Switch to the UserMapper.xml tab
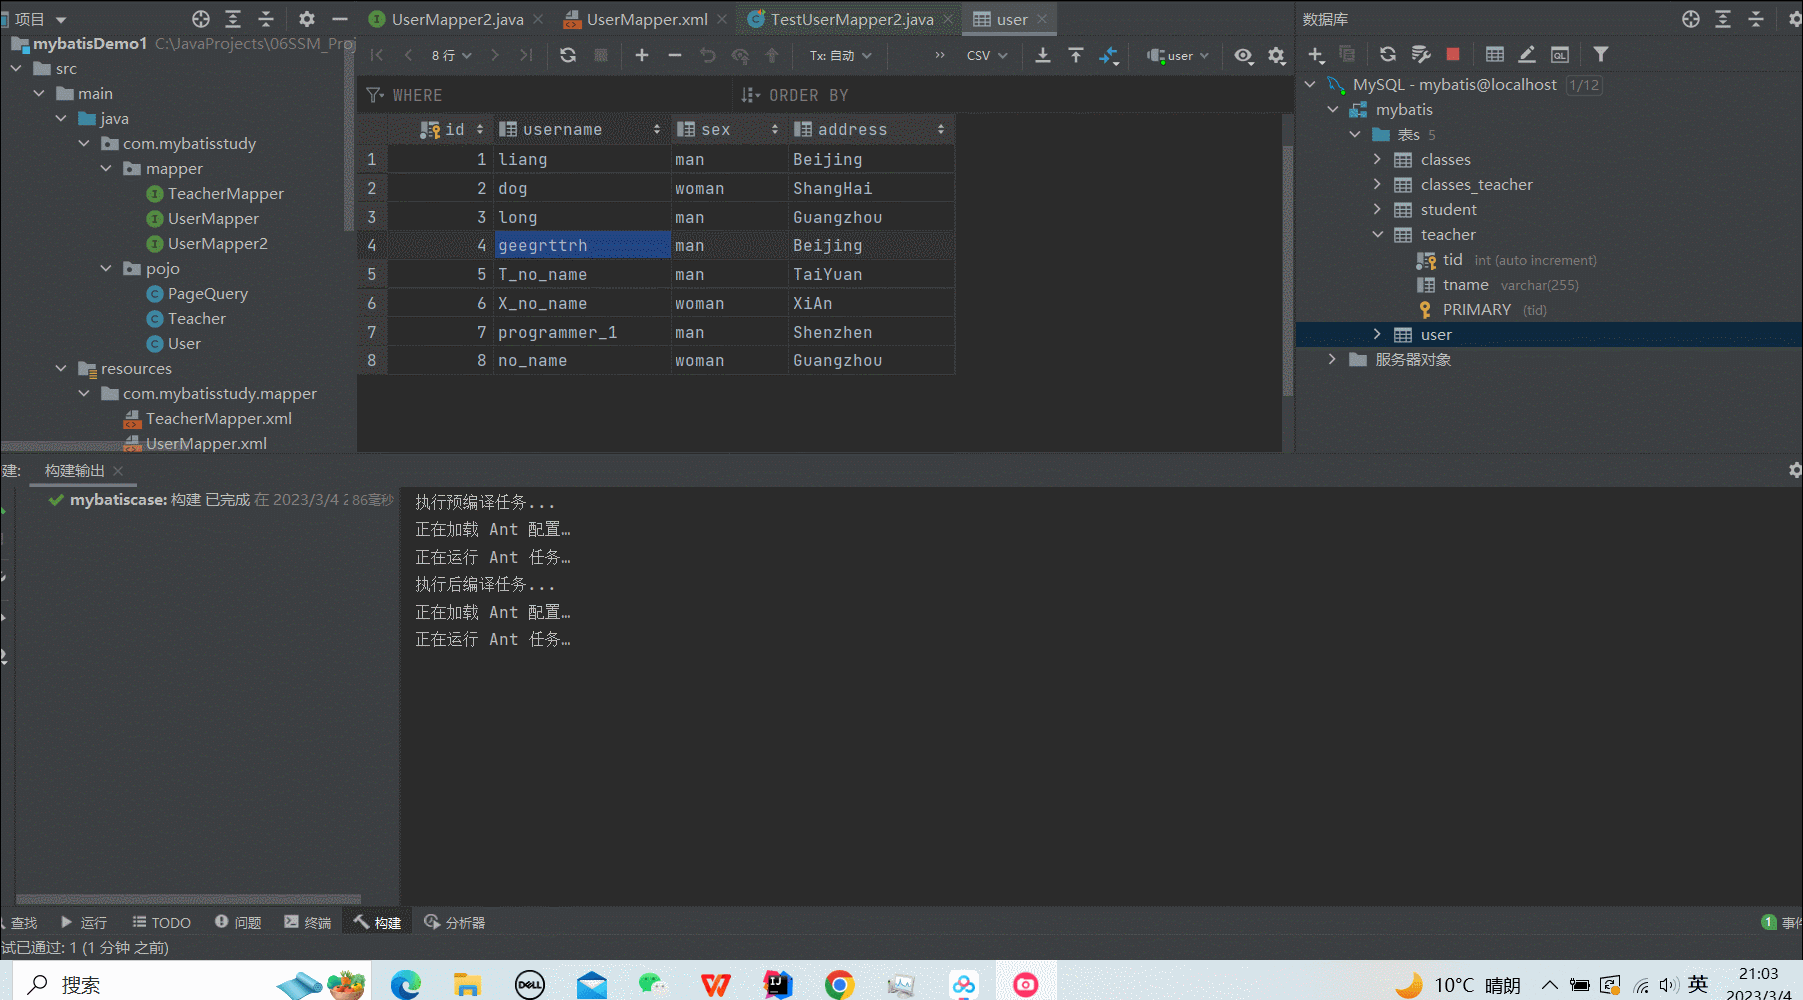Image resolution: width=1803 pixels, height=1000 pixels. coord(647,19)
